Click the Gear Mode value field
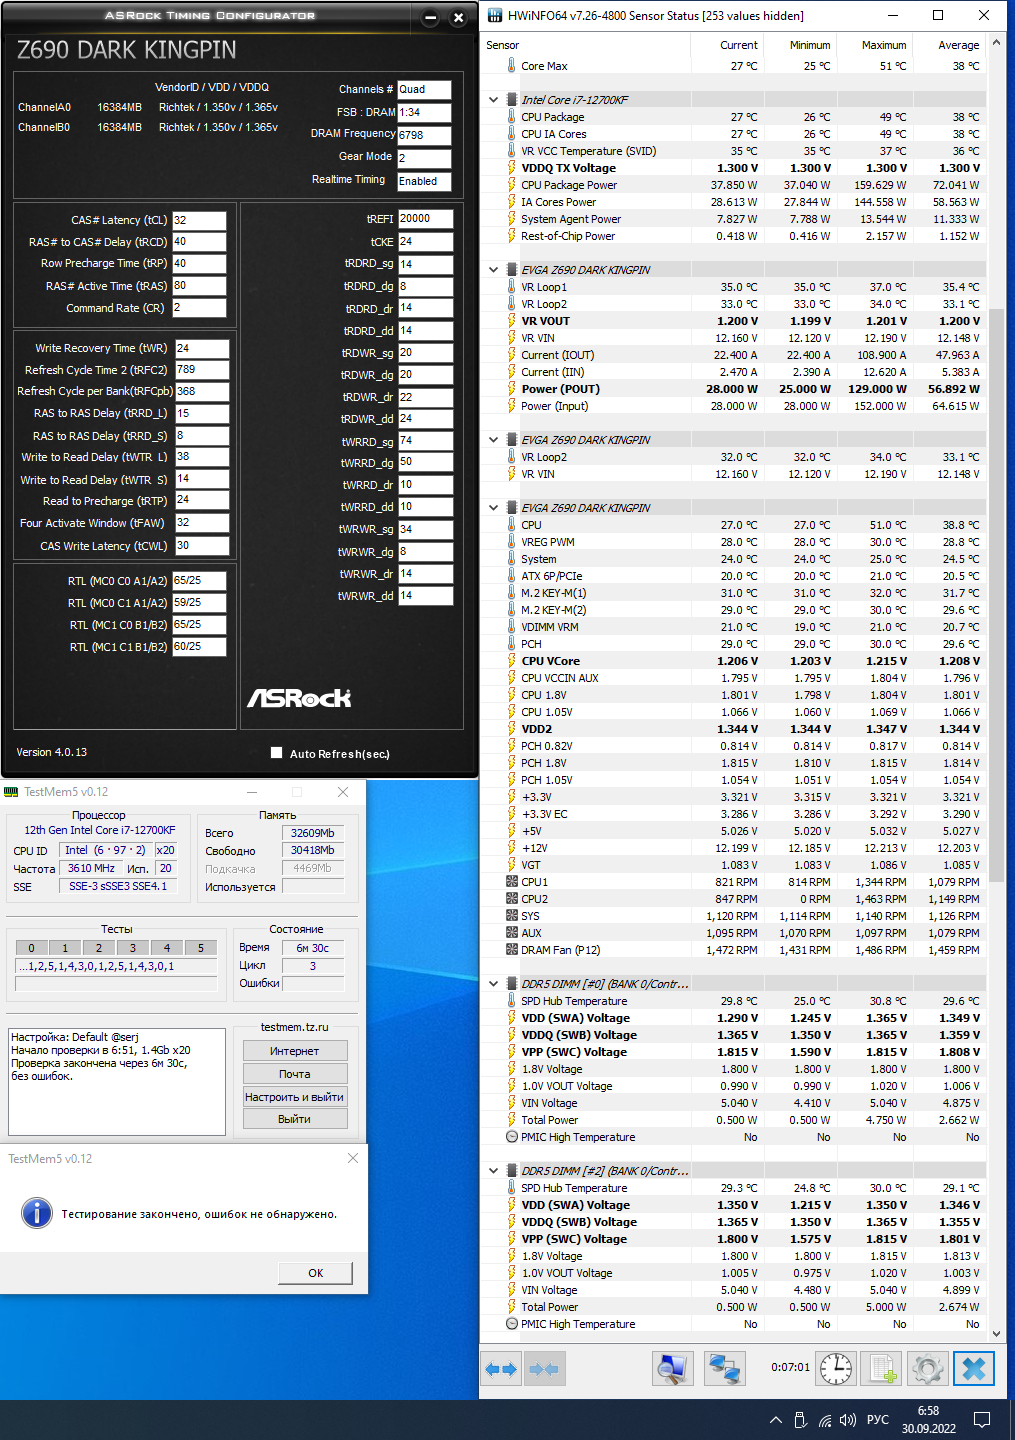 [x=424, y=158]
